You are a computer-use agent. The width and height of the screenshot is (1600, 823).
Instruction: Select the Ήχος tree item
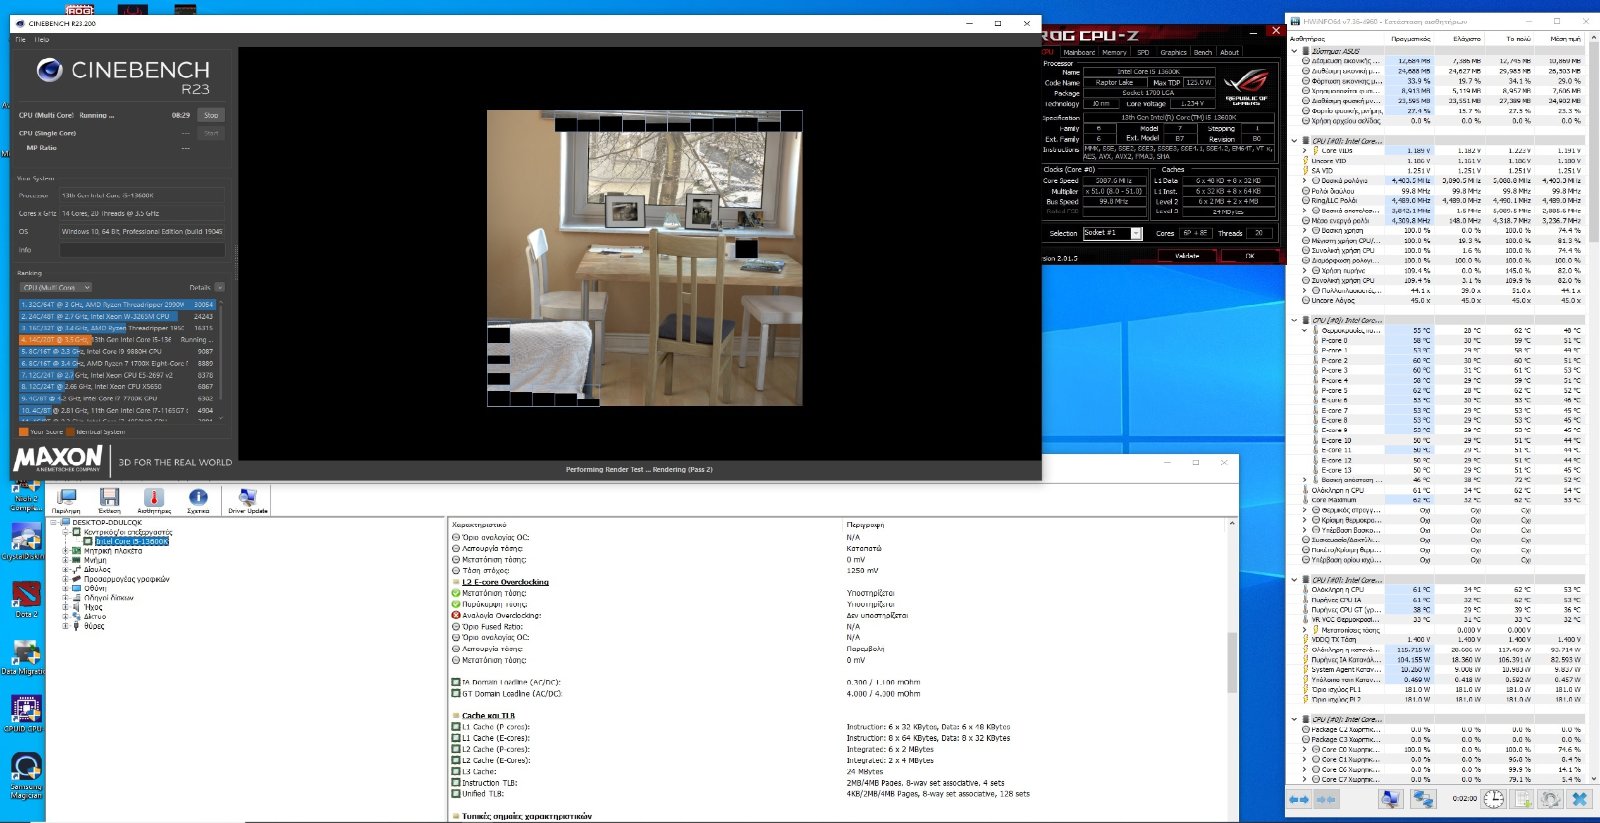[x=93, y=607]
